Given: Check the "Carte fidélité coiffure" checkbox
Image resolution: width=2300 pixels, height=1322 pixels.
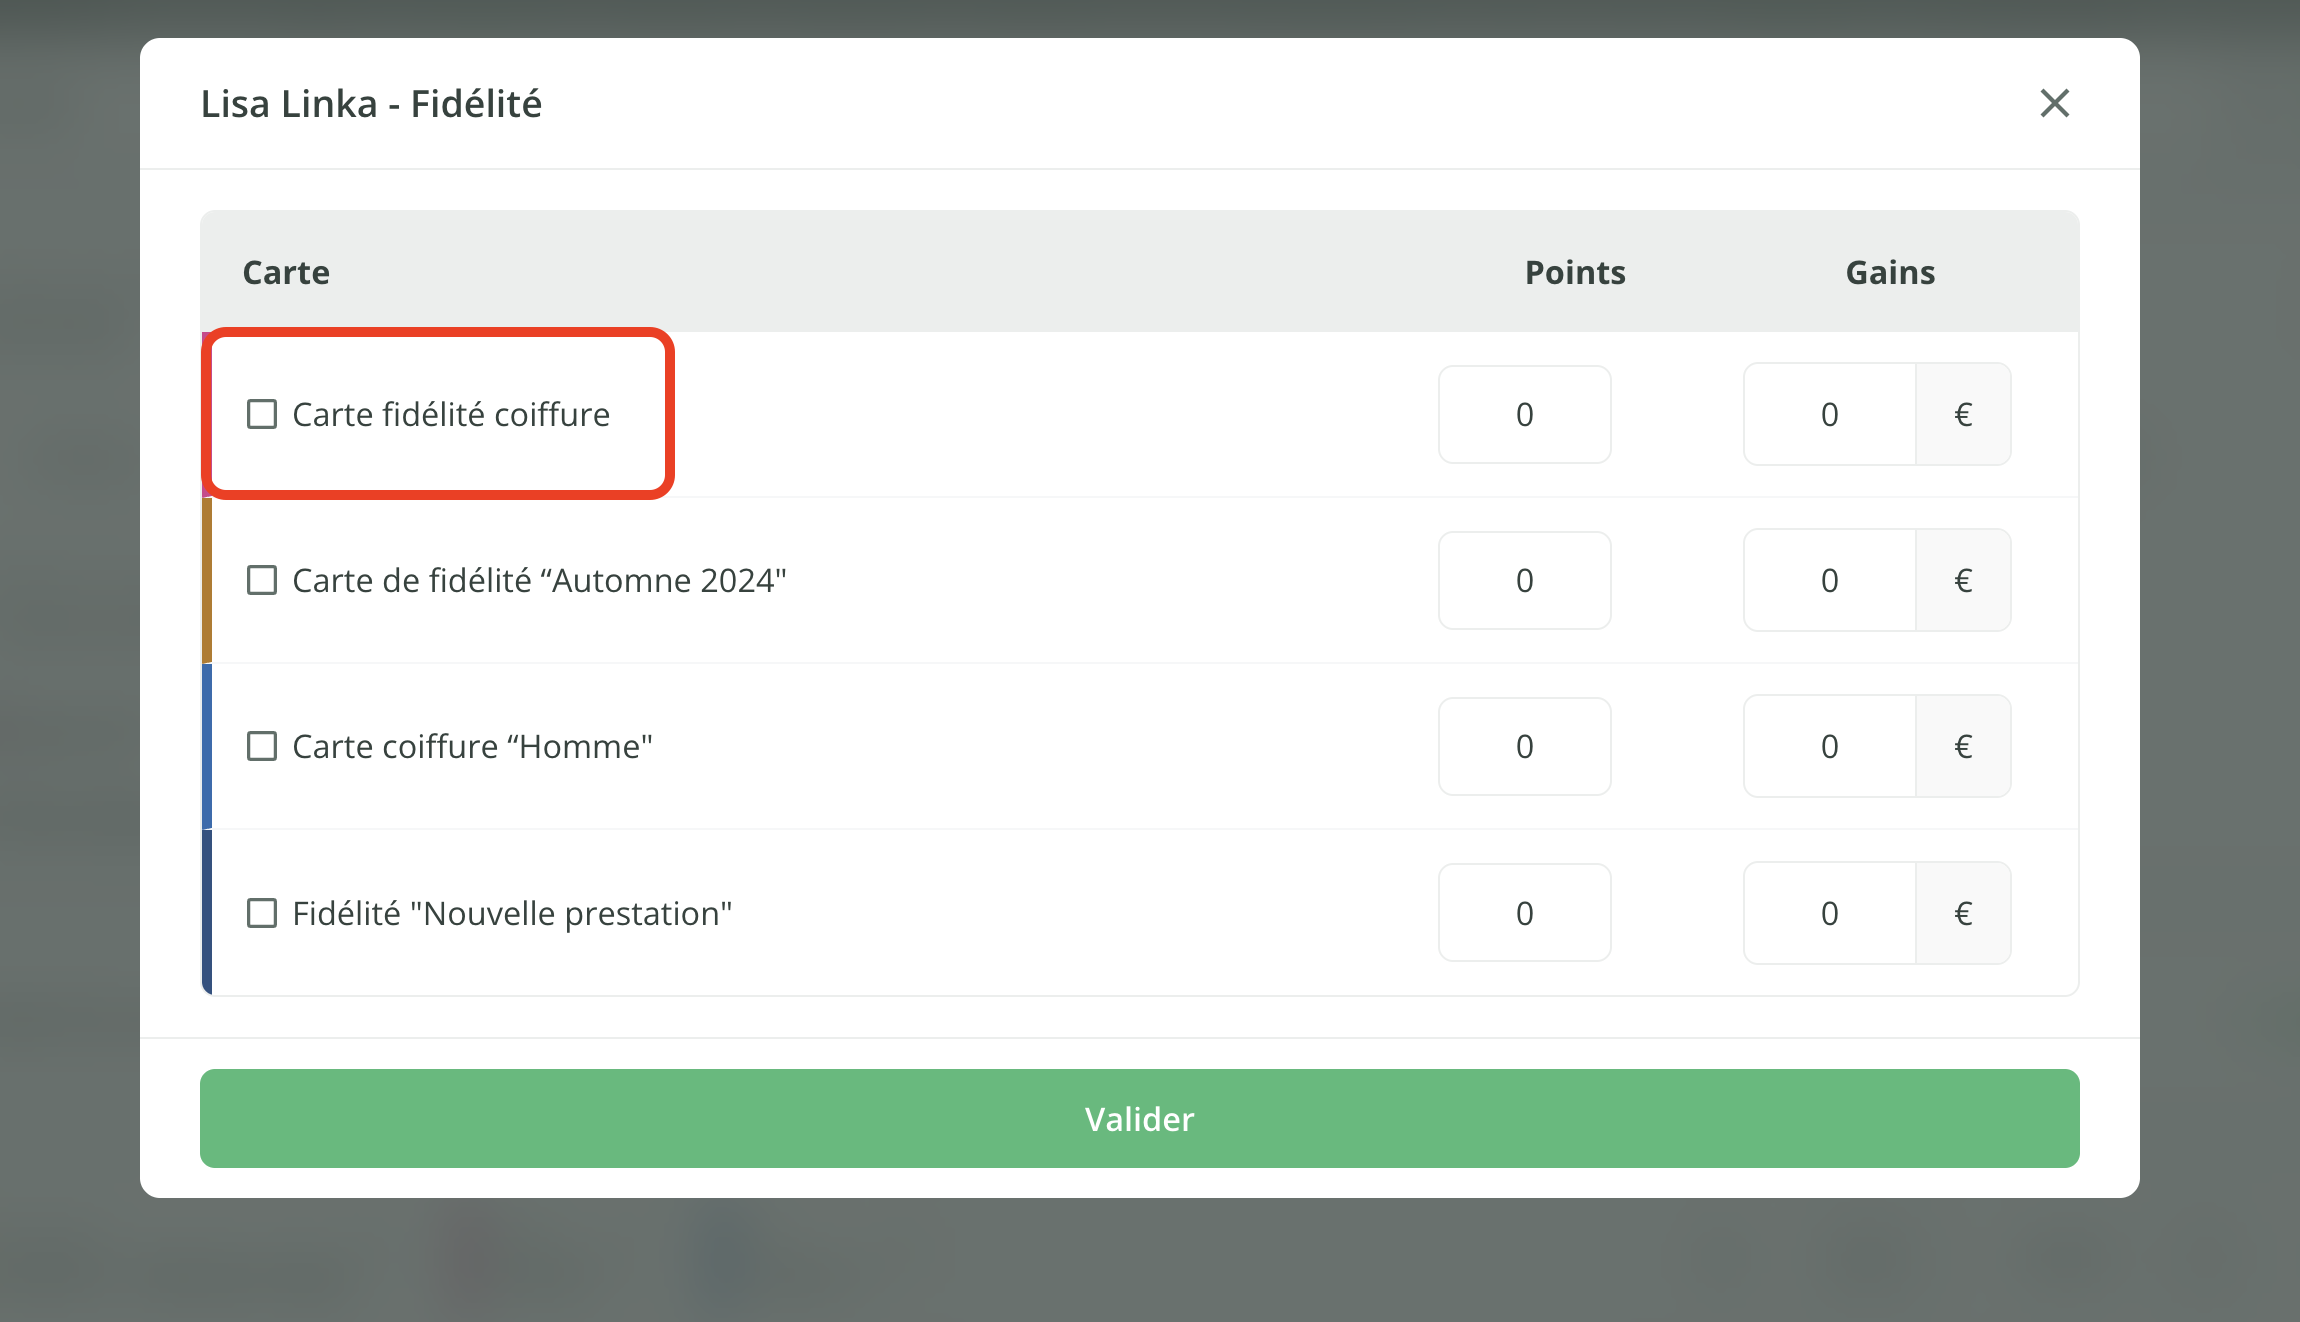Looking at the screenshot, I should coord(262,414).
